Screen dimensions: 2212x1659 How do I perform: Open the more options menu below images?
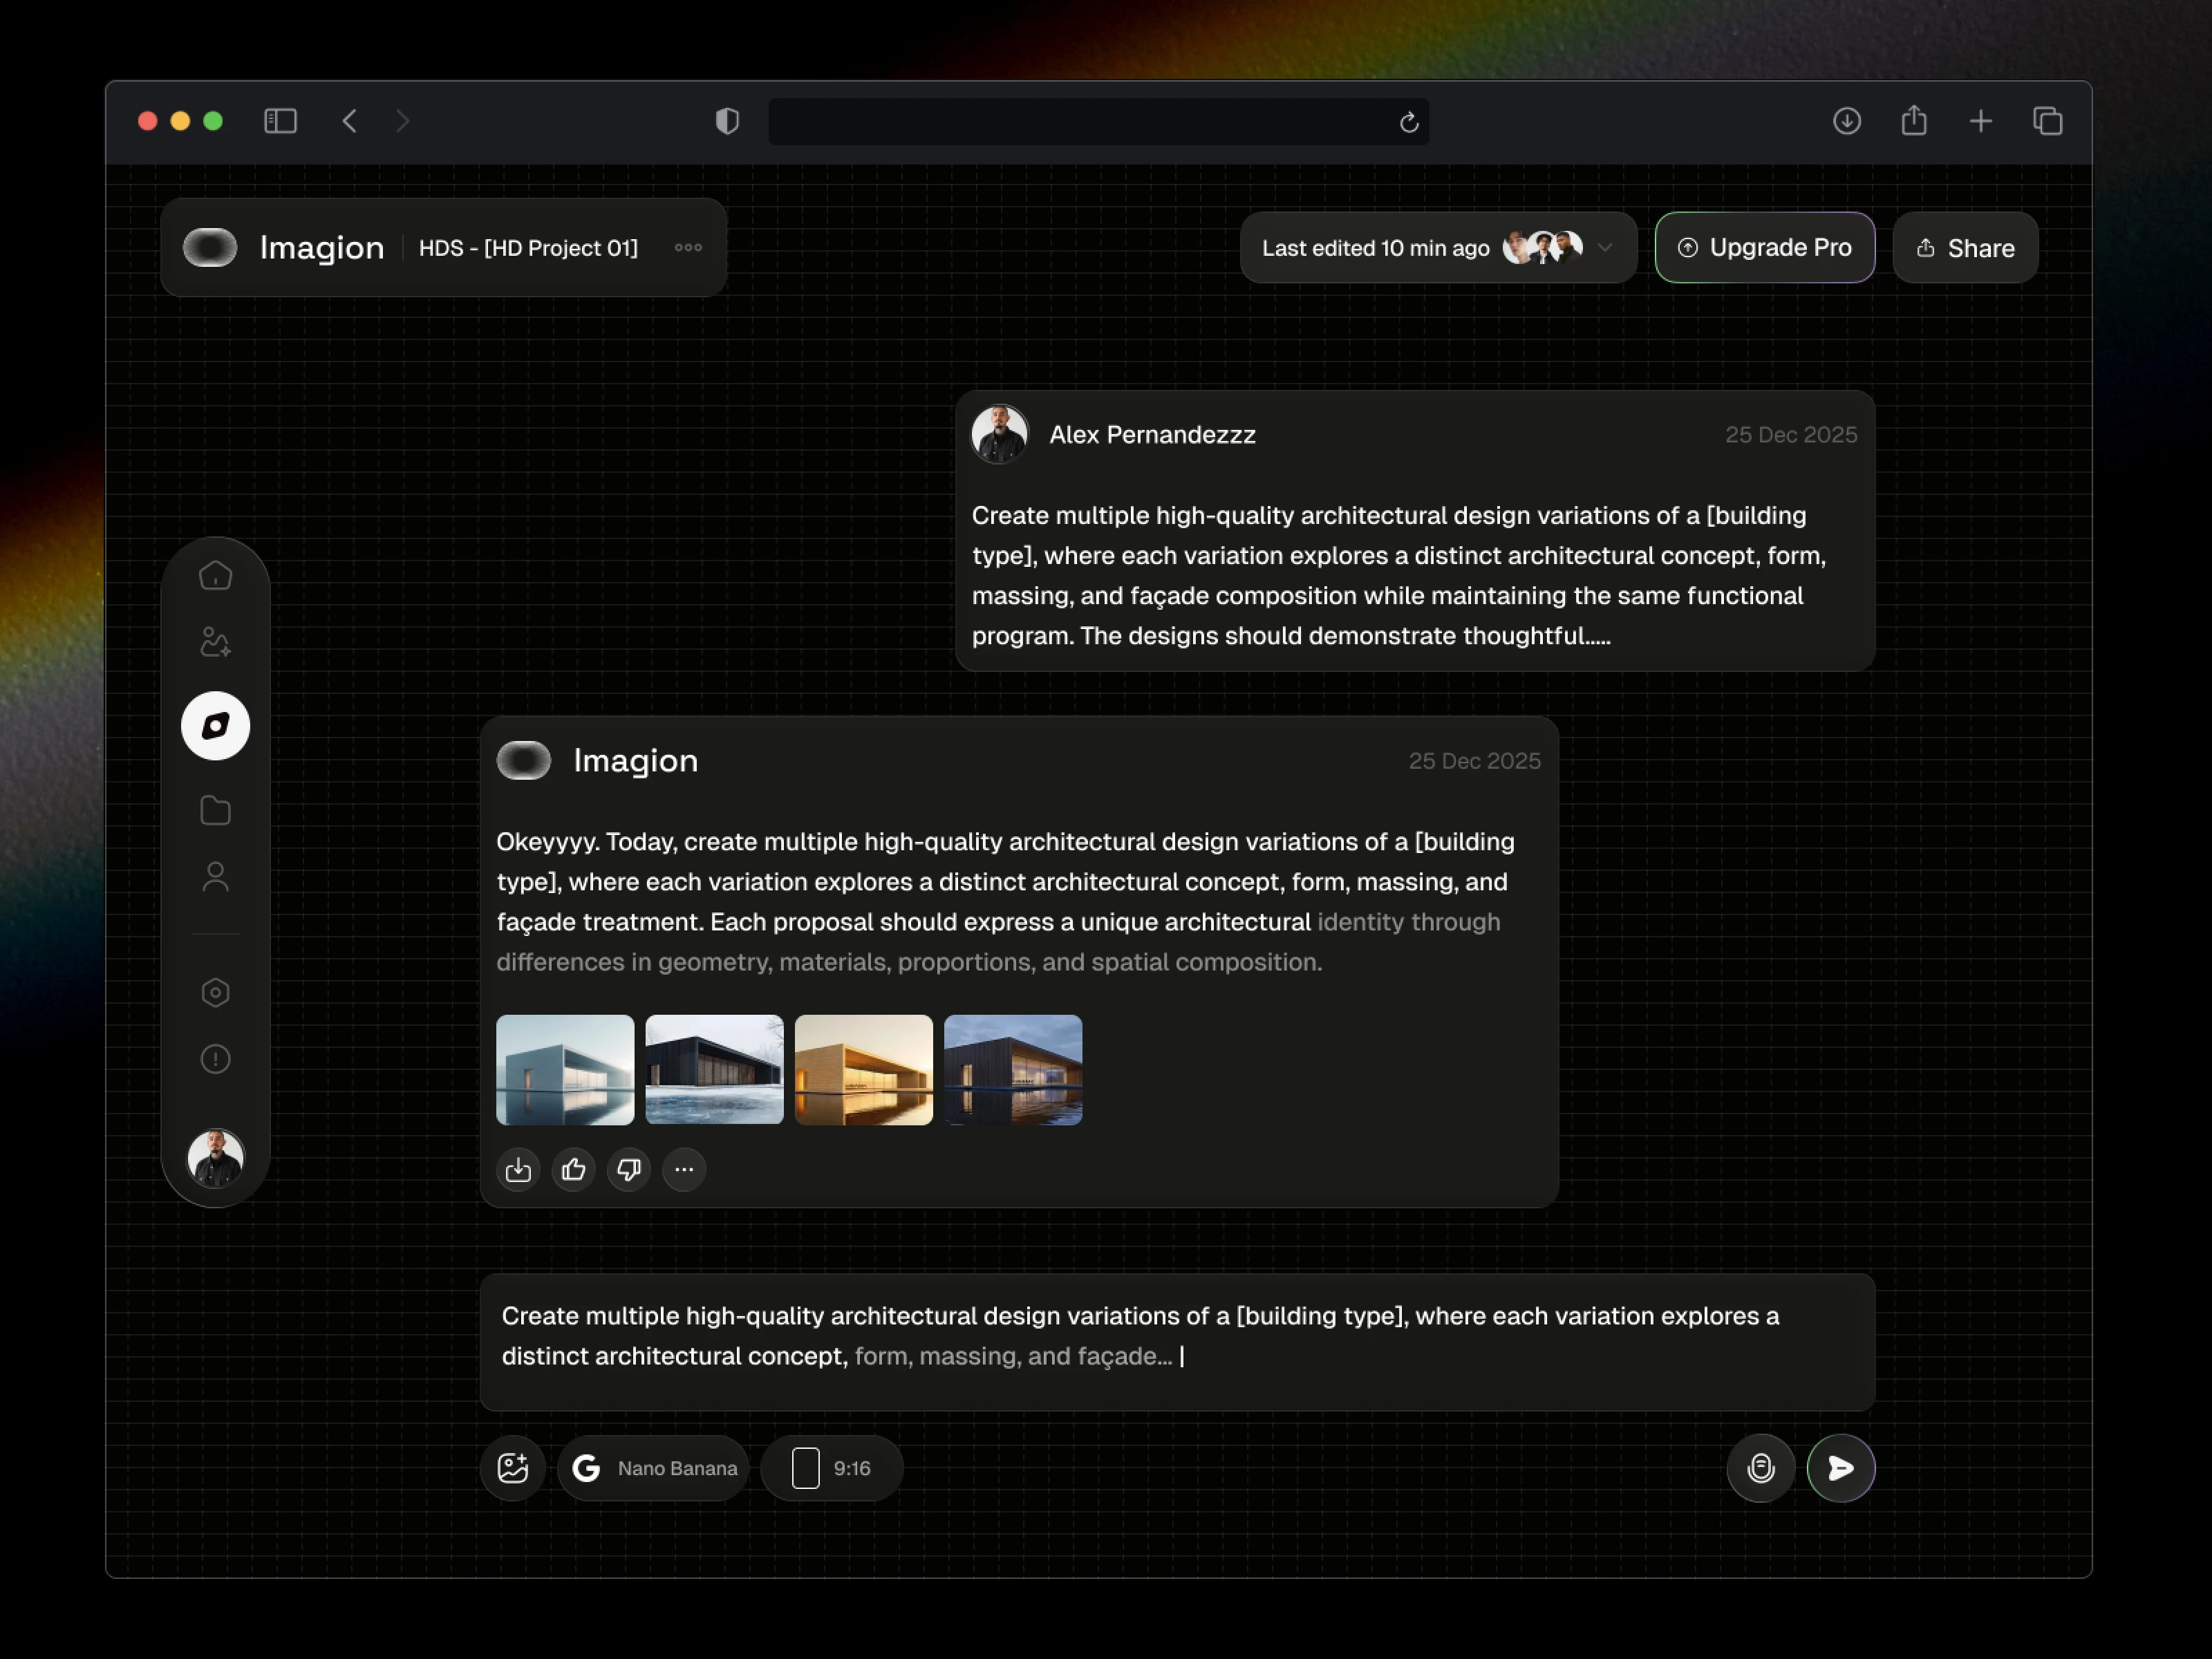[684, 1169]
